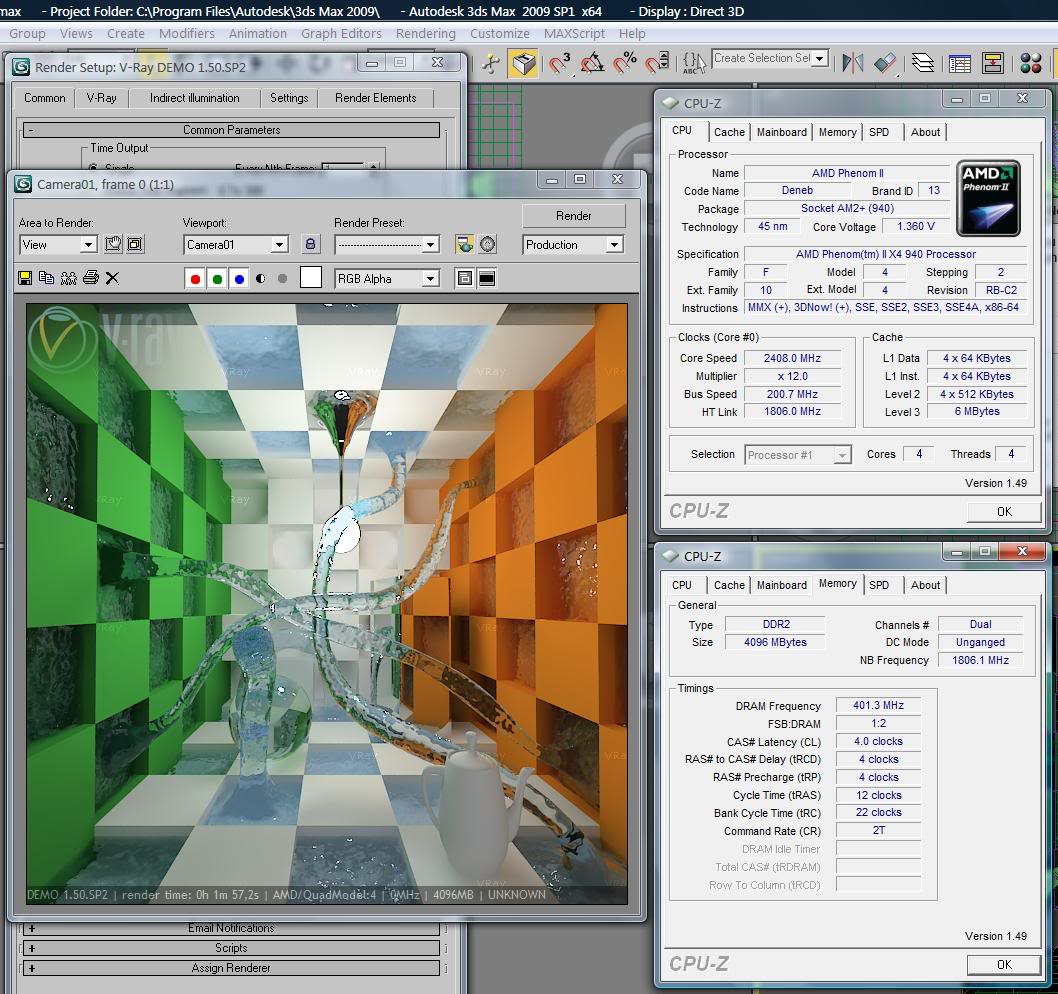Switch to Render Elements tab

(x=375, y=98)
